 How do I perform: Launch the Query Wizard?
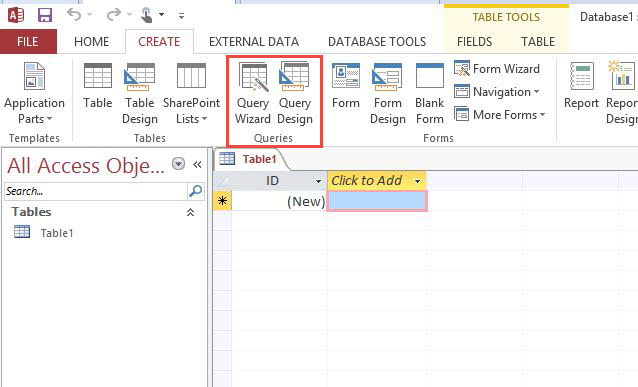point(253,93)
